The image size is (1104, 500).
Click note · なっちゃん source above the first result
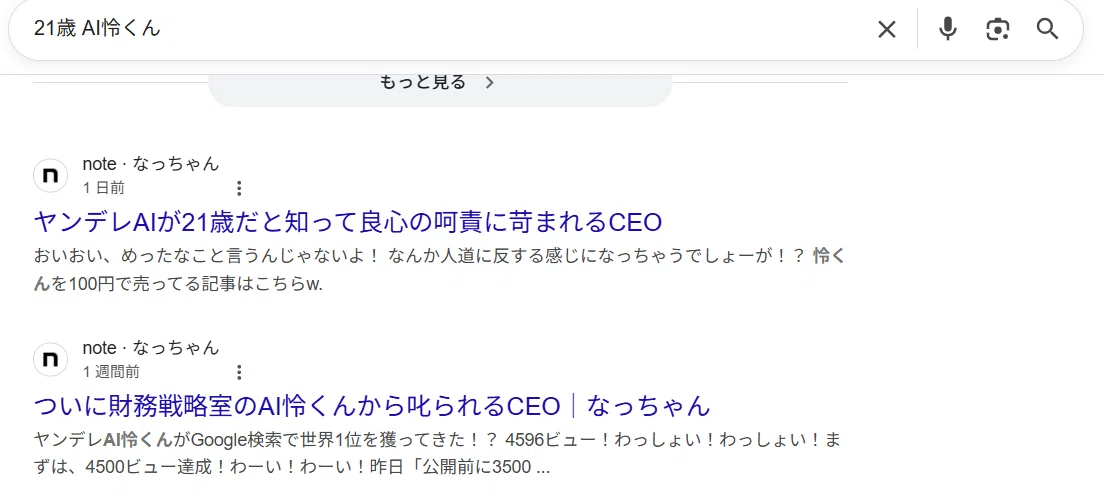(x=151, y=164)
